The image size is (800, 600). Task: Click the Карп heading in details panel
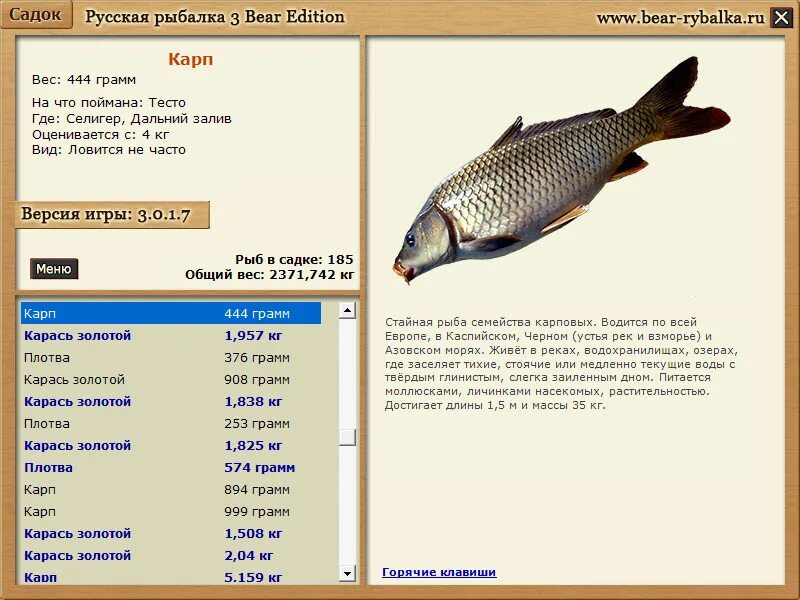tap(190, 59)
